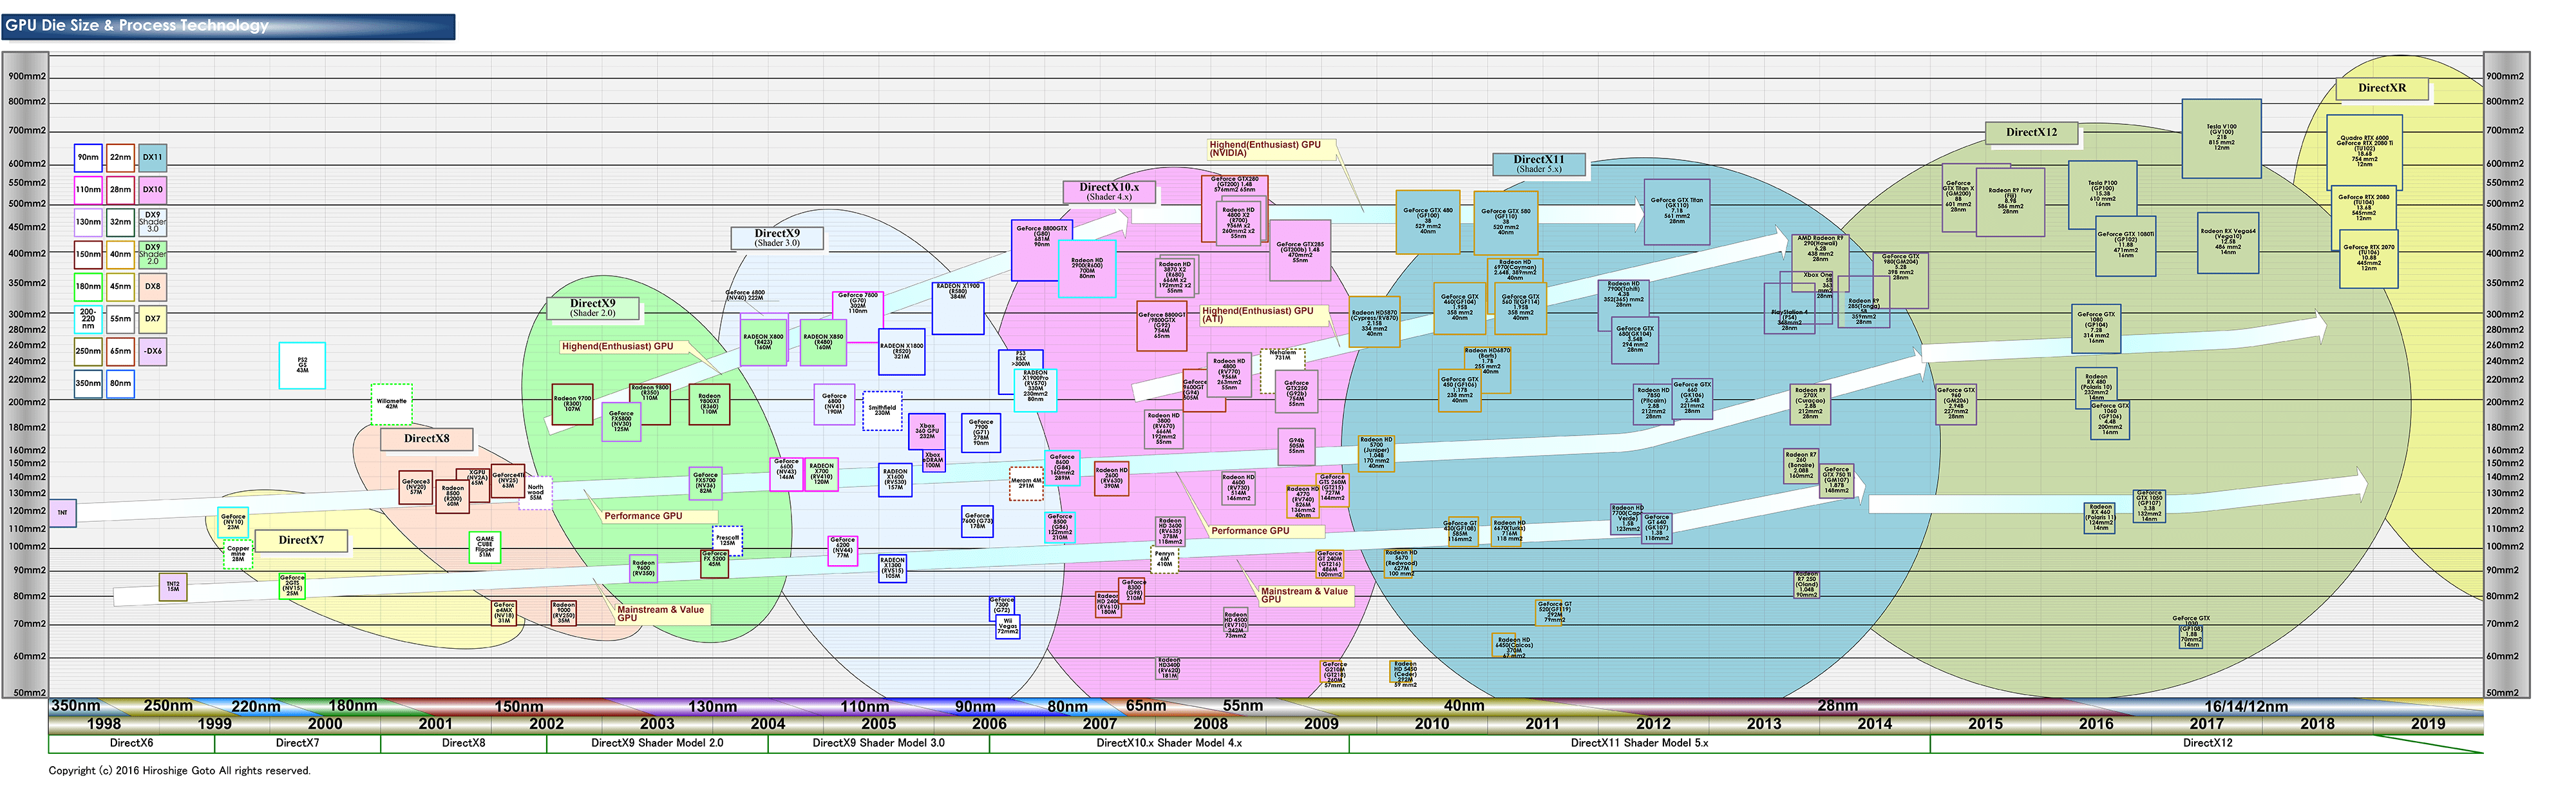Click the Tesla P100 (GP100) box
This screenshot has width=2576, height=790.
[x=2102, y=195]
